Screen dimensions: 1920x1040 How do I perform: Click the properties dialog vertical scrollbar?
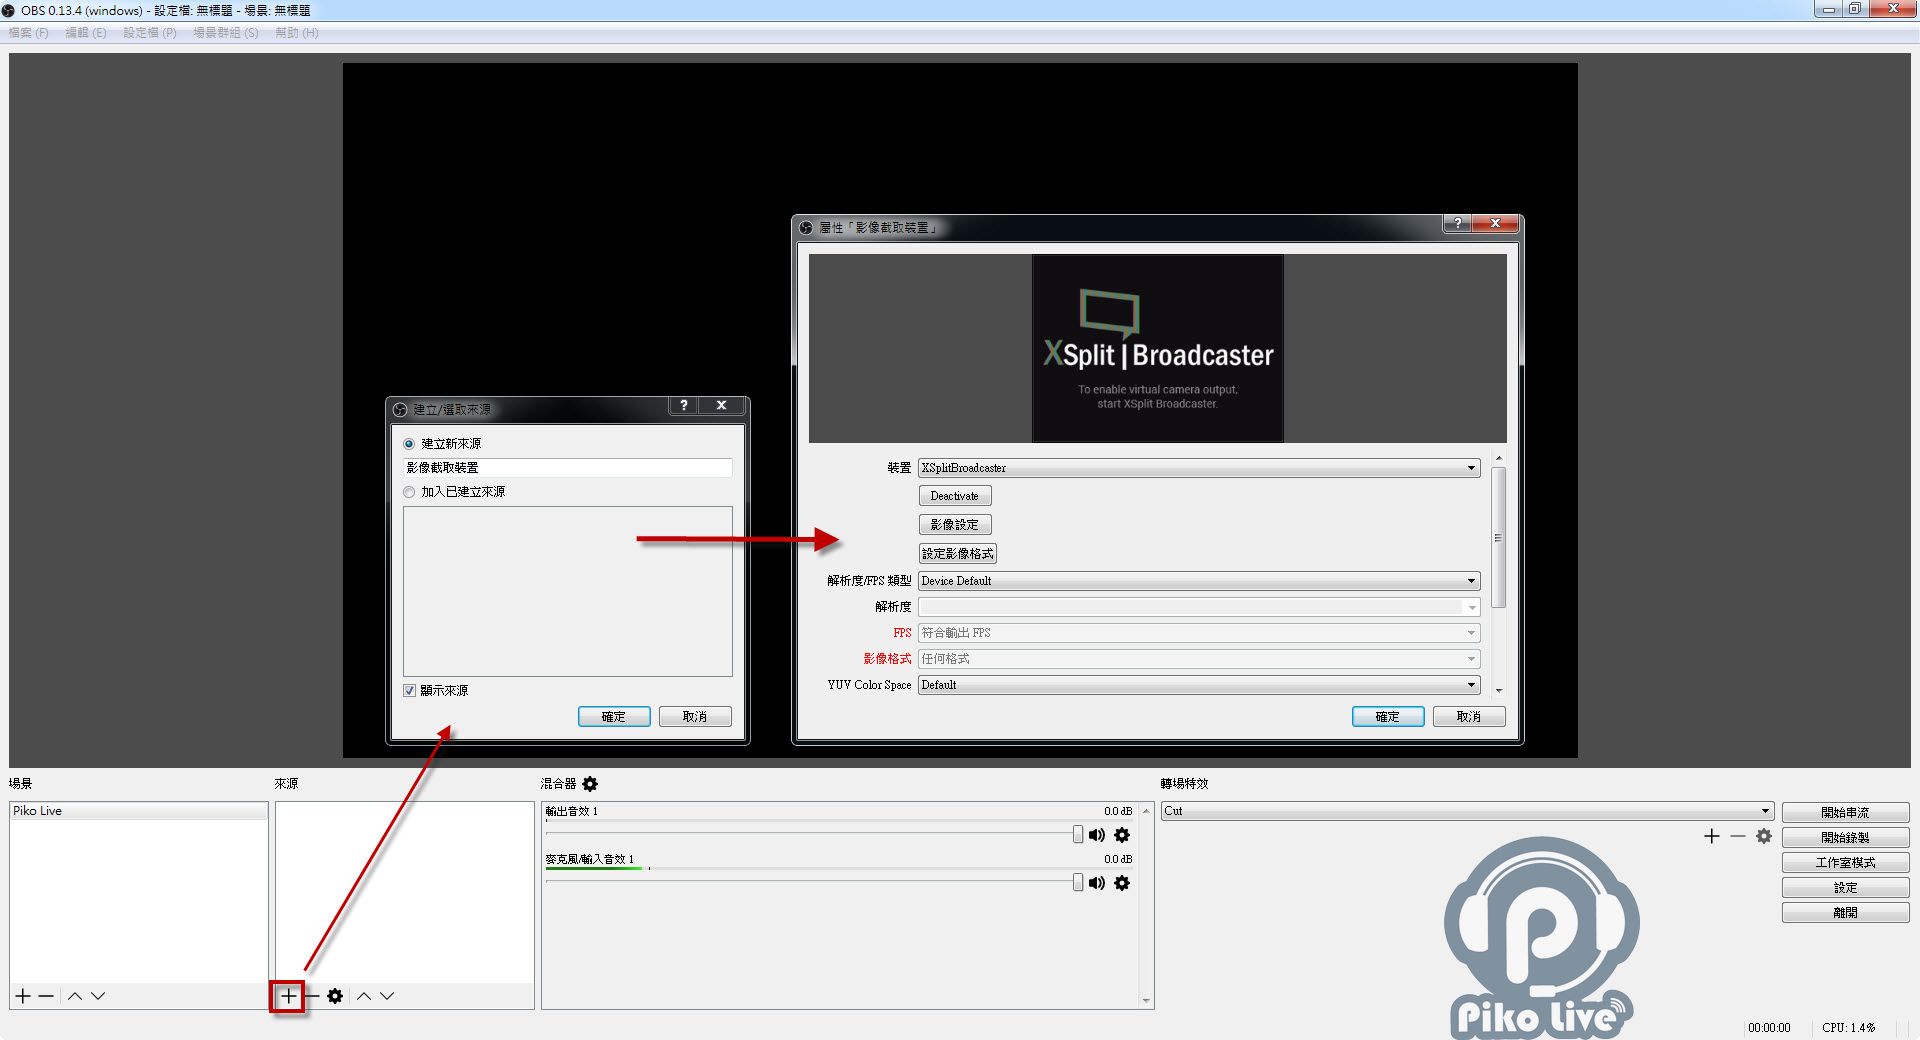1498,538
